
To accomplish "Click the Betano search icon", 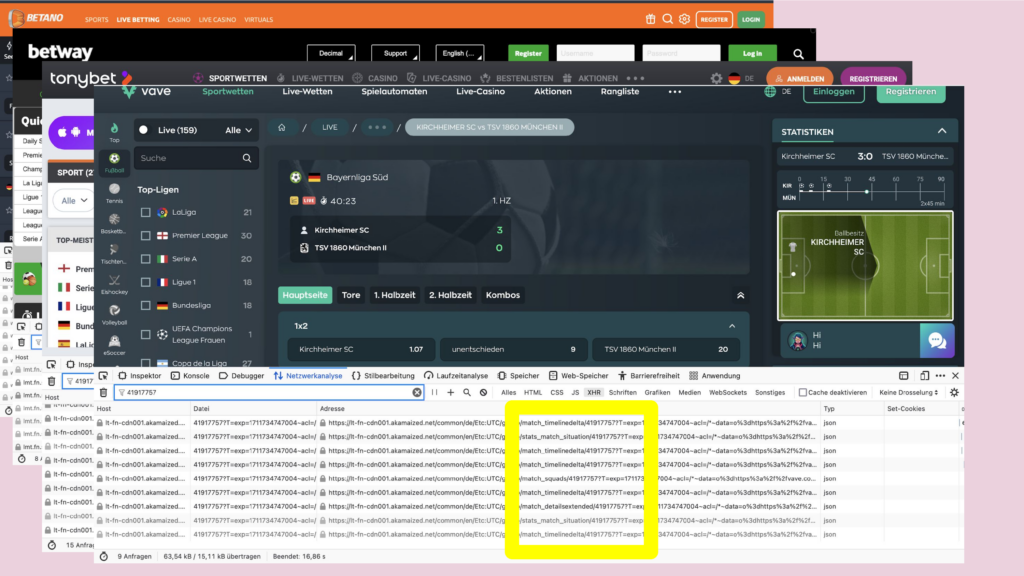I will (x=667, y=19).
